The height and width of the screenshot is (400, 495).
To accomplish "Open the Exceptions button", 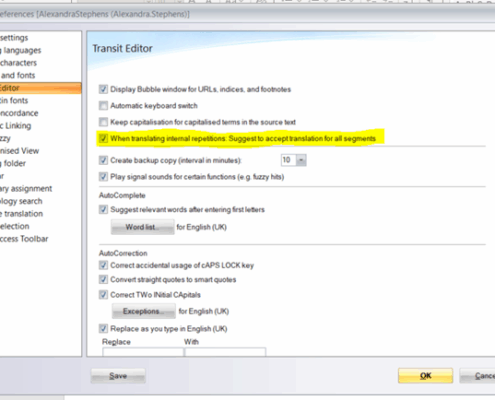I will coord(144,311).
